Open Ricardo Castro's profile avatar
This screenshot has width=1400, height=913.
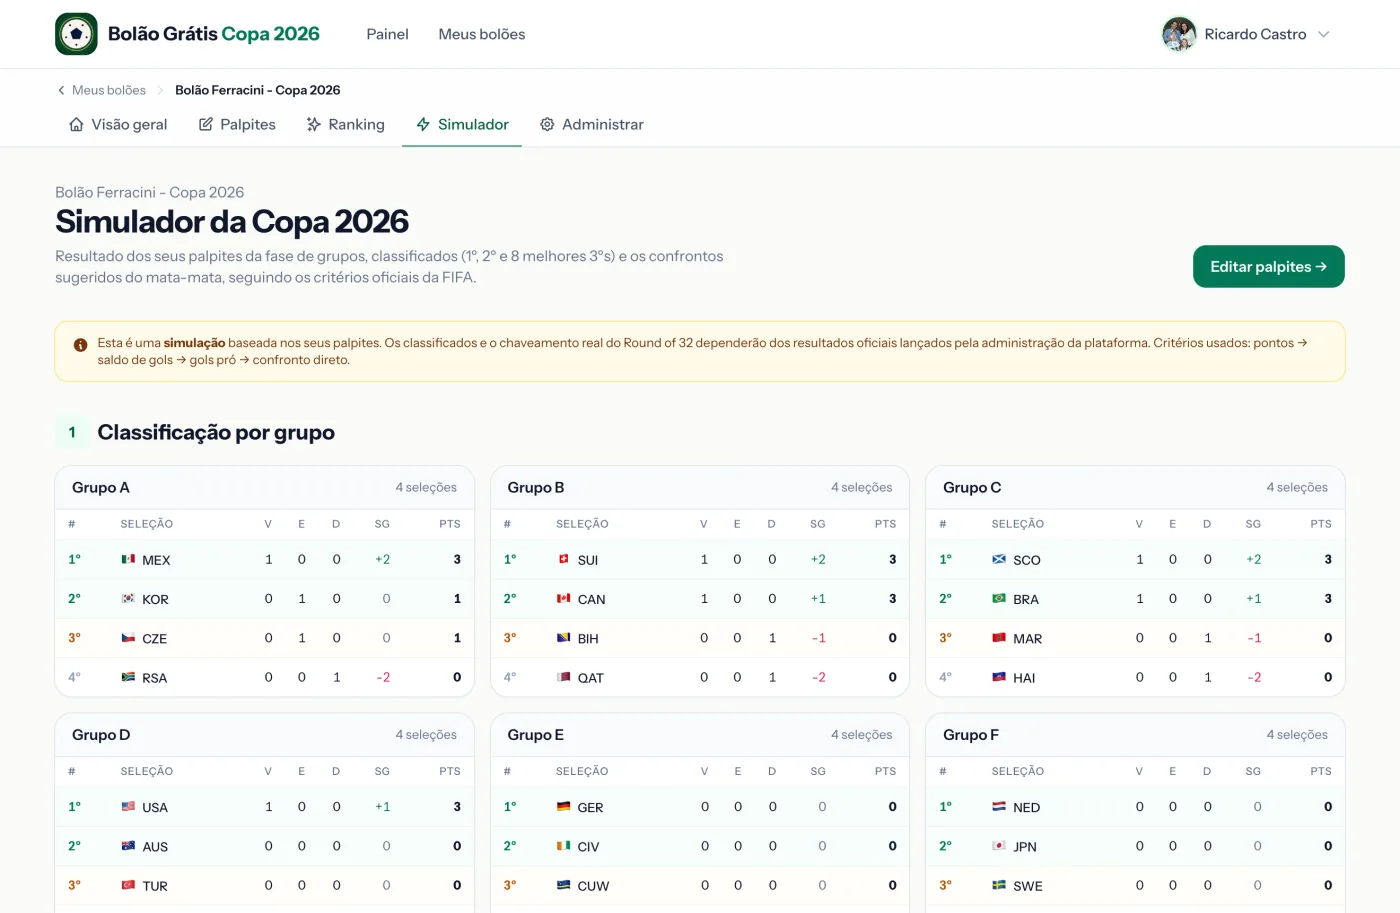(1179, 34)
